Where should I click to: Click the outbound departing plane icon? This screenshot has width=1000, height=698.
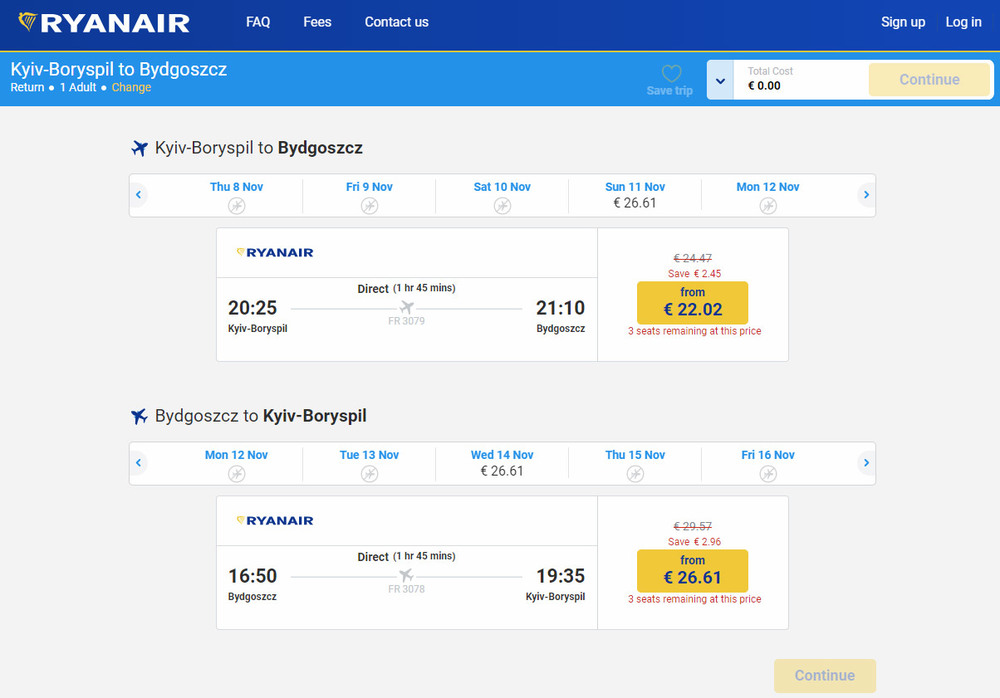[x=140, y=149]
